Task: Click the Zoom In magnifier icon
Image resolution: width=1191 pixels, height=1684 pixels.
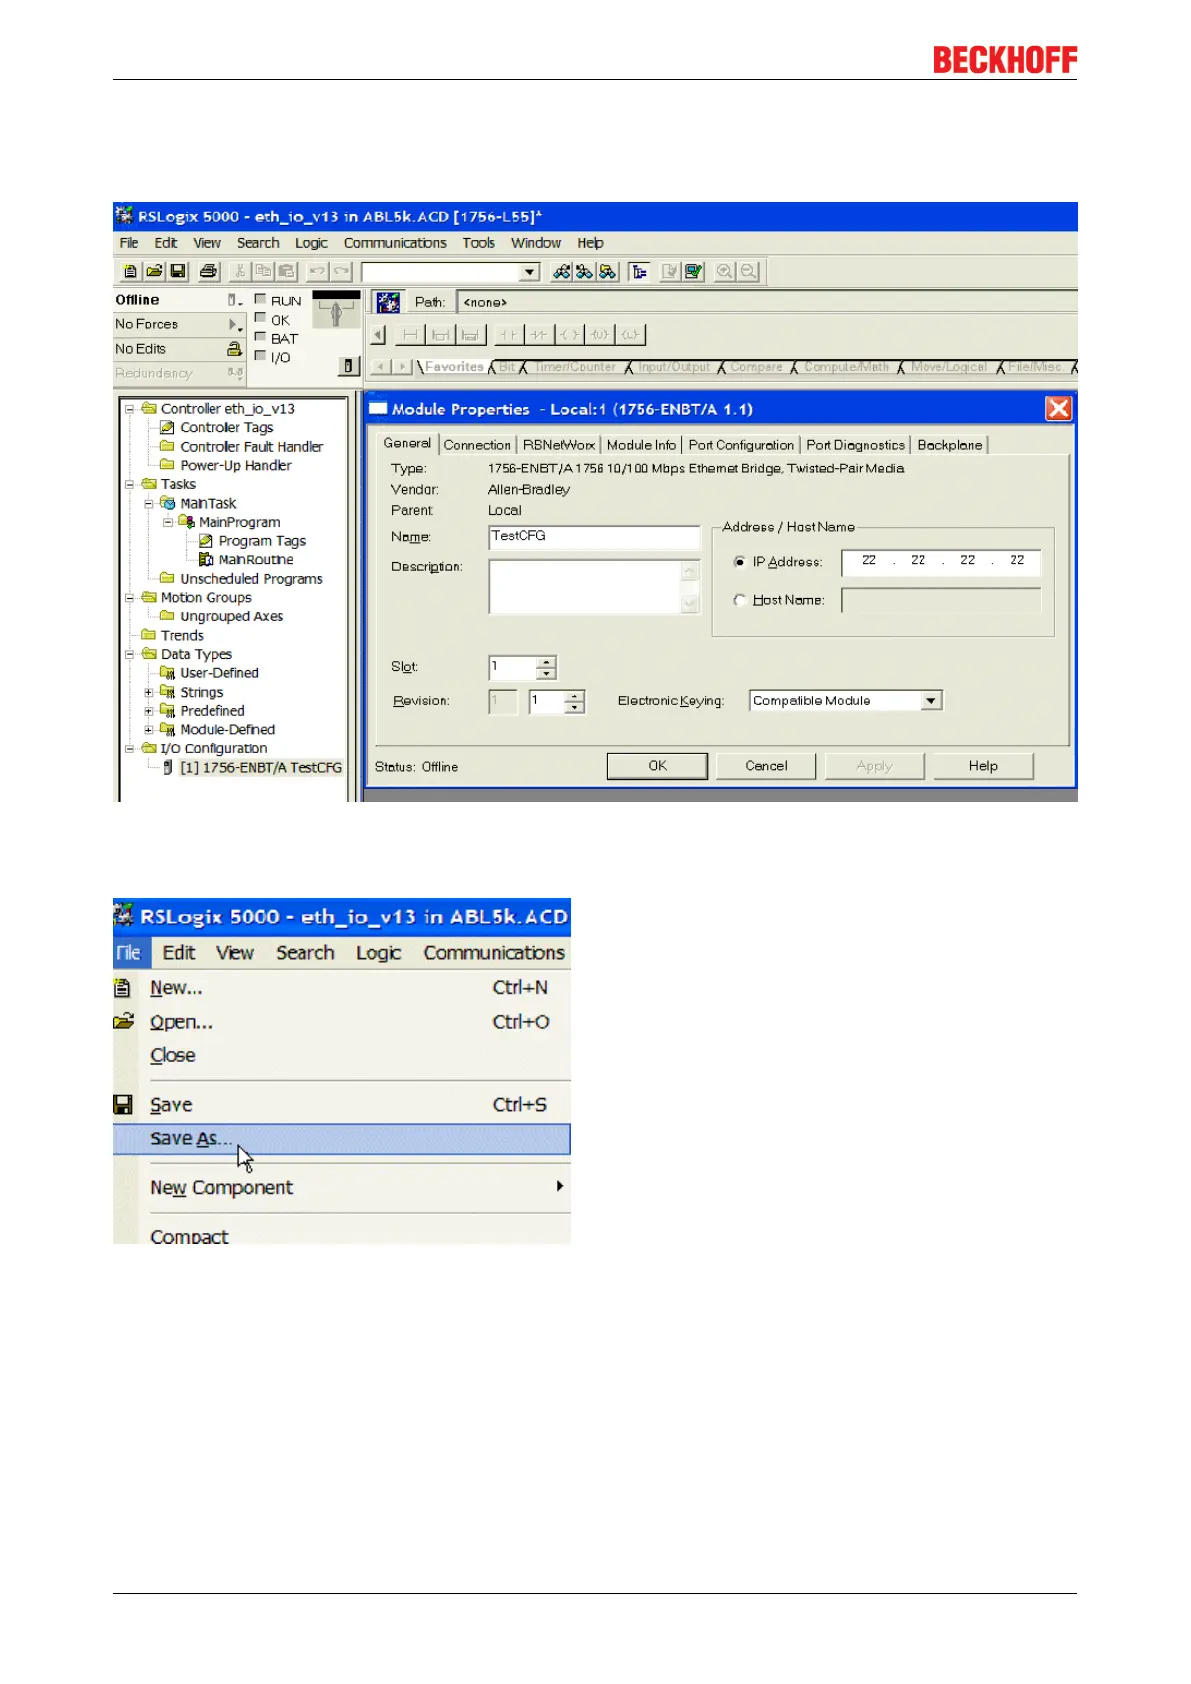Action: pyautogui.click(x=724, y=271)
